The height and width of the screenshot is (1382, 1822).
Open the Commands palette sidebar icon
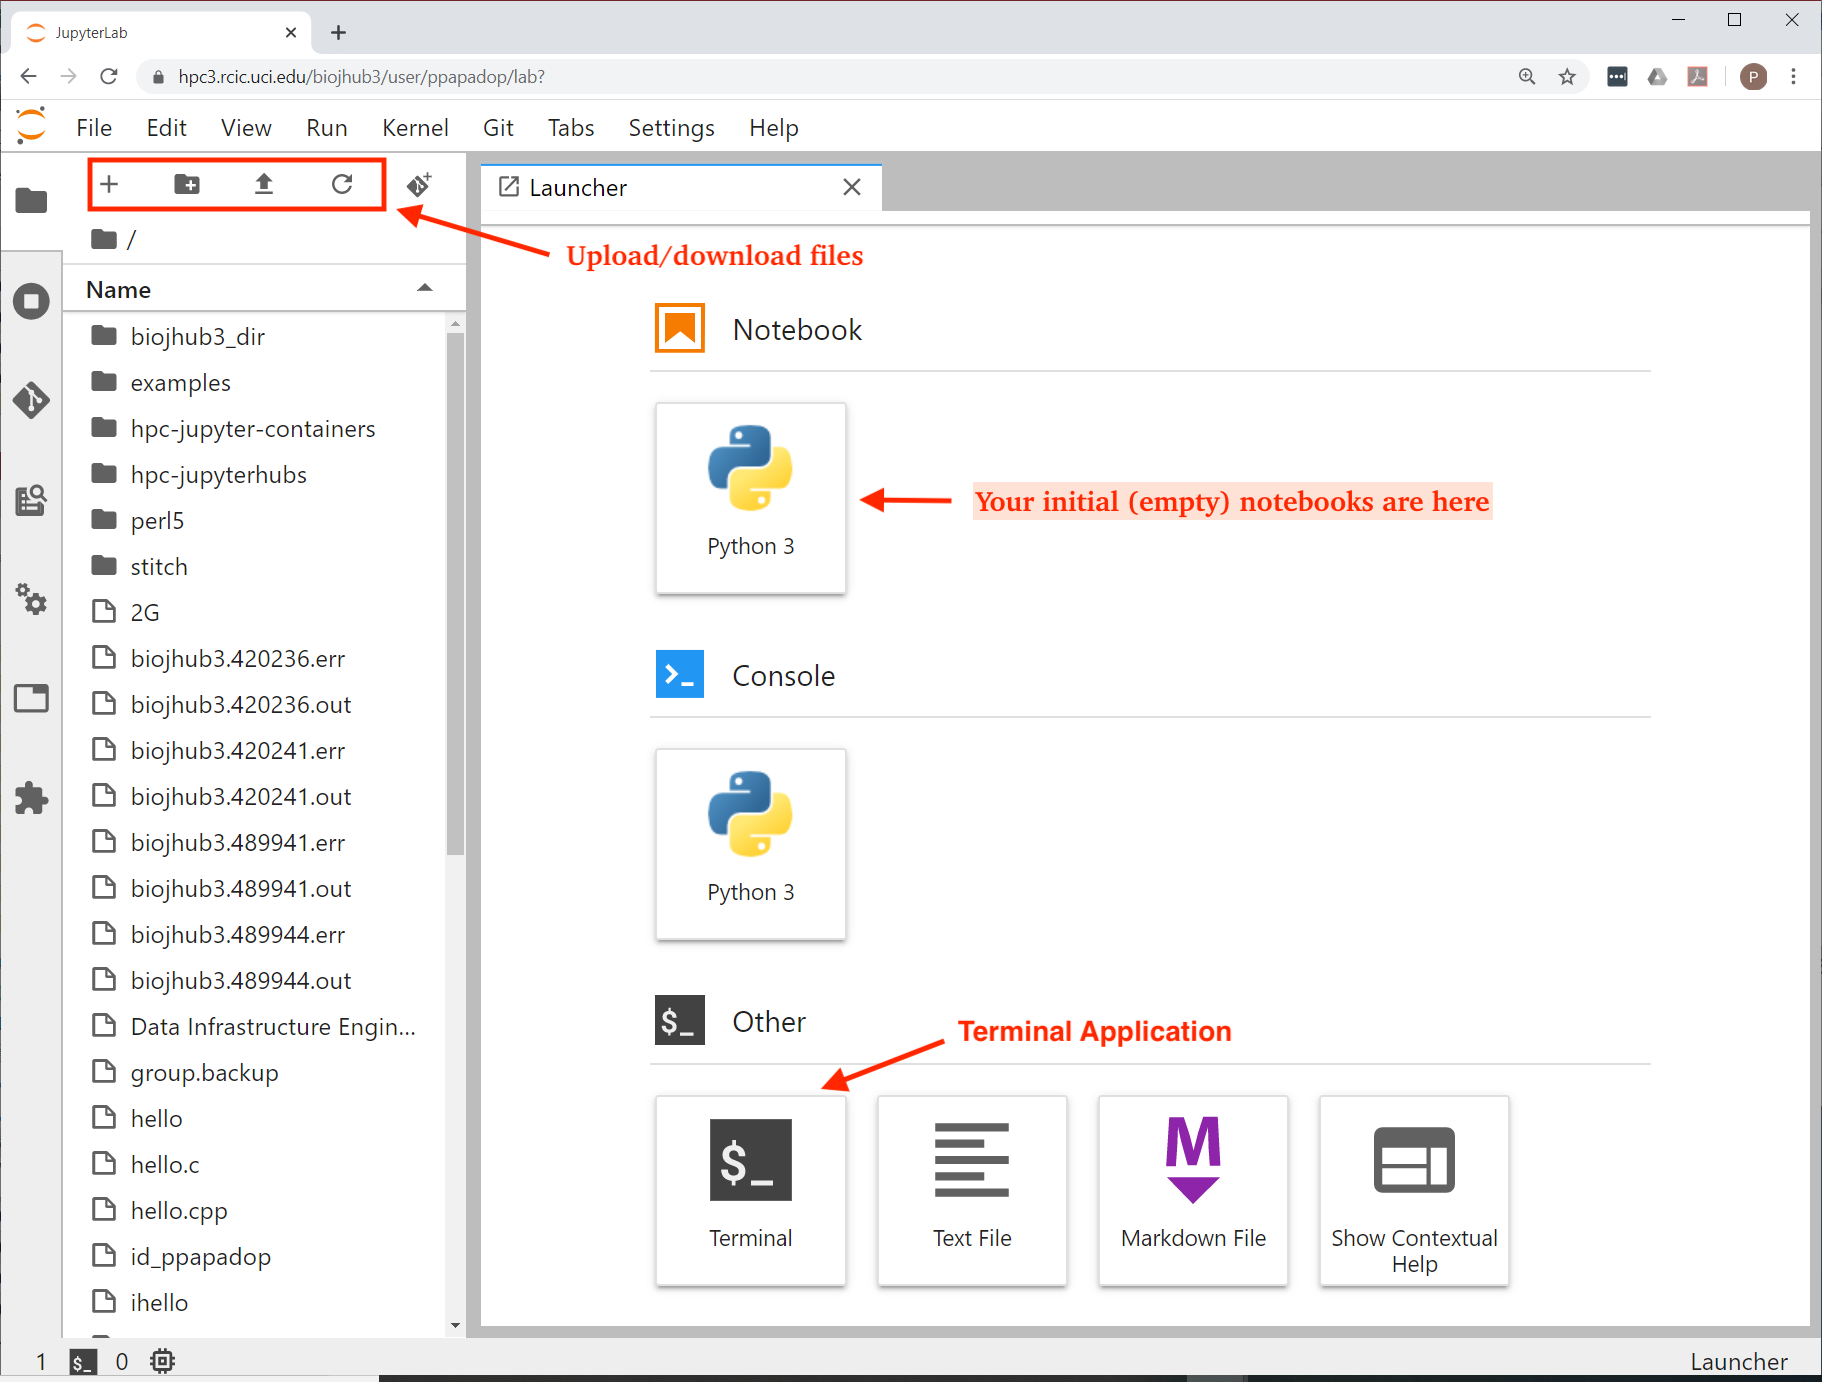pyautogui.click(x=31, y=499)
